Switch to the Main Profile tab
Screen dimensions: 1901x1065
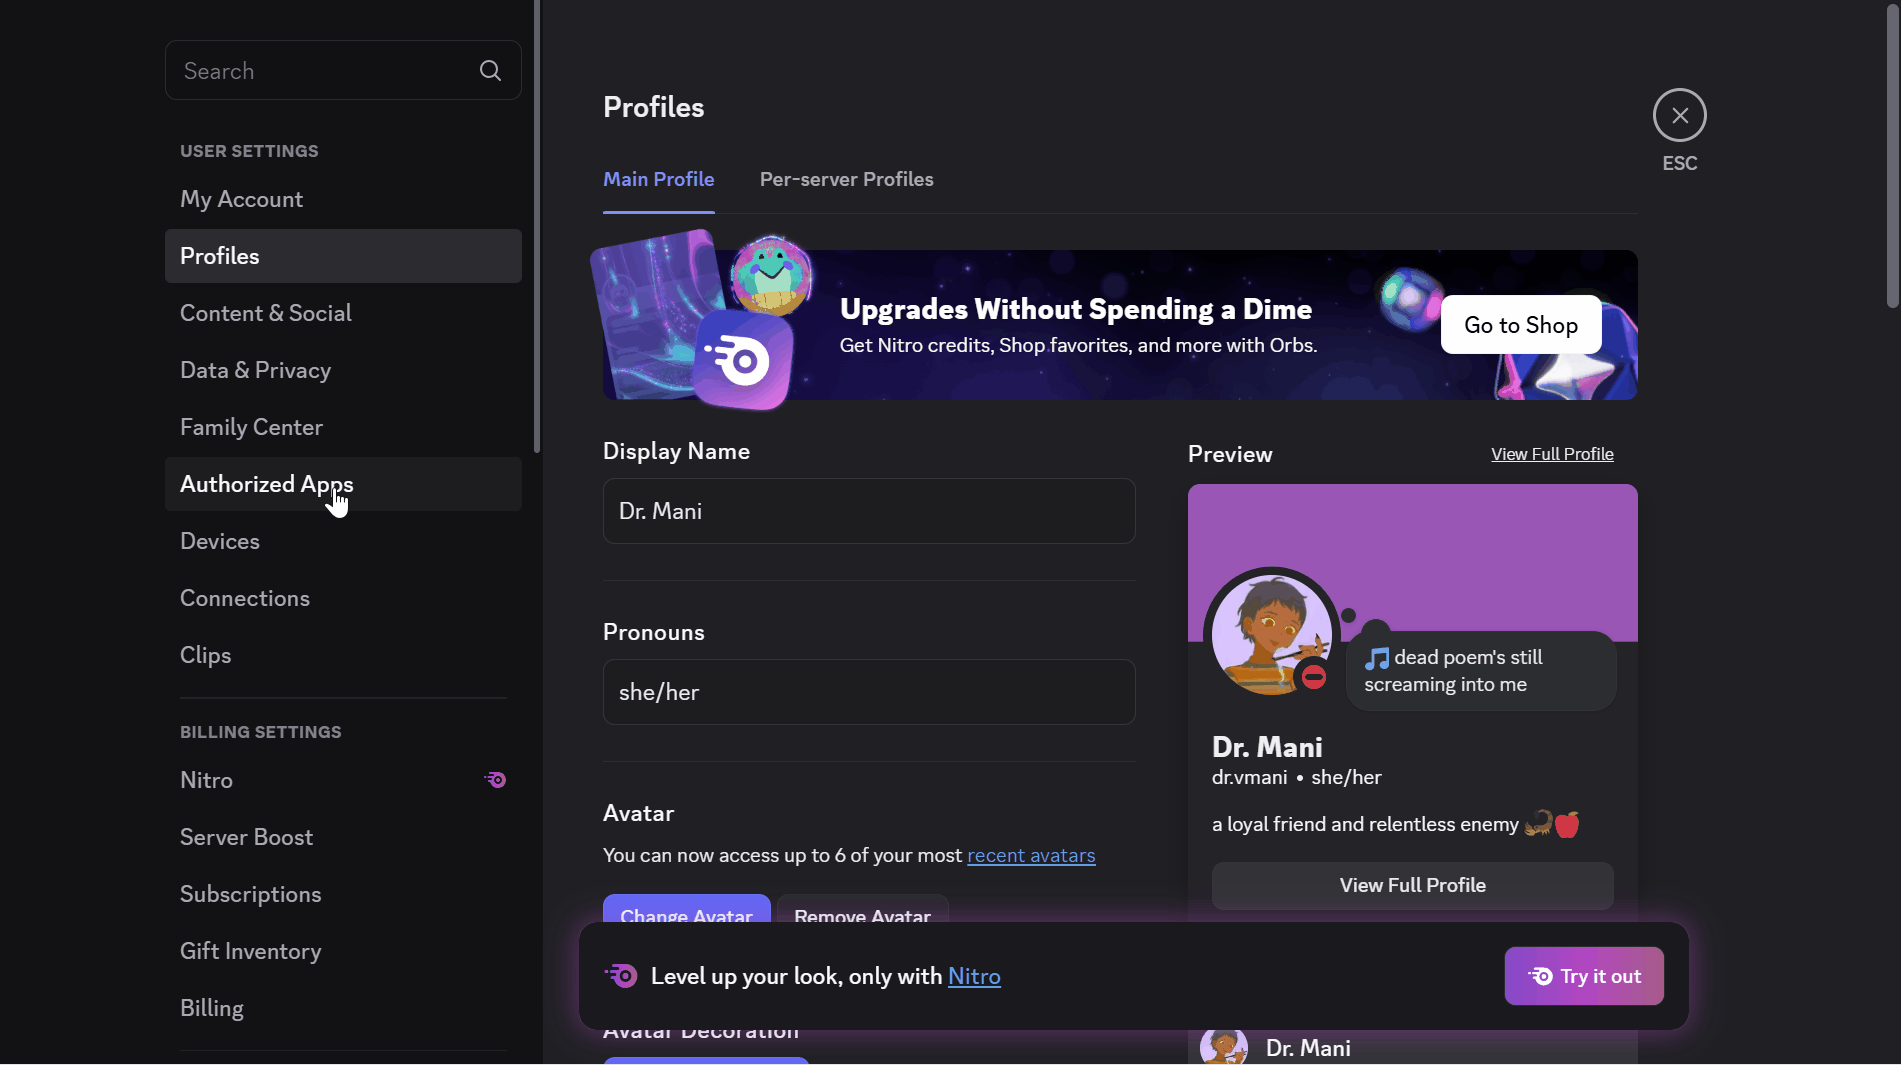click(658, 180)
